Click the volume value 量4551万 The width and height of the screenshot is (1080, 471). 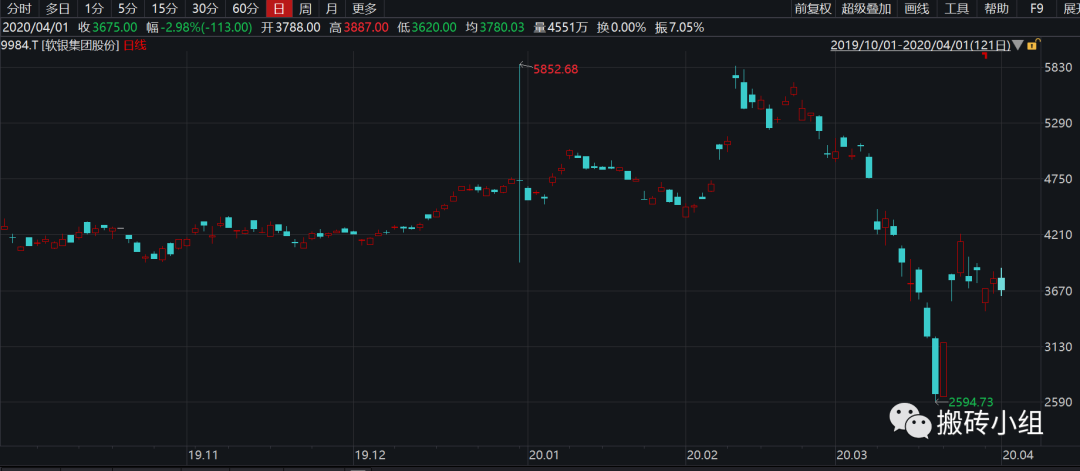click(559, 28)
